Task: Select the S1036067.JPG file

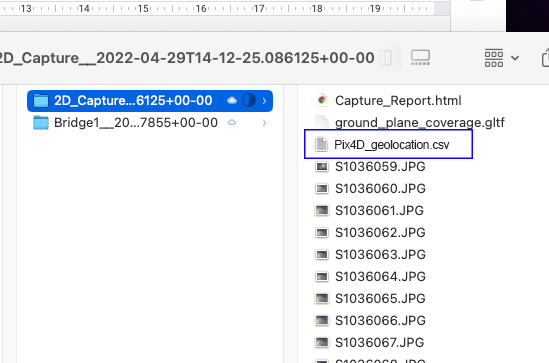Action: tap(379, 342)
